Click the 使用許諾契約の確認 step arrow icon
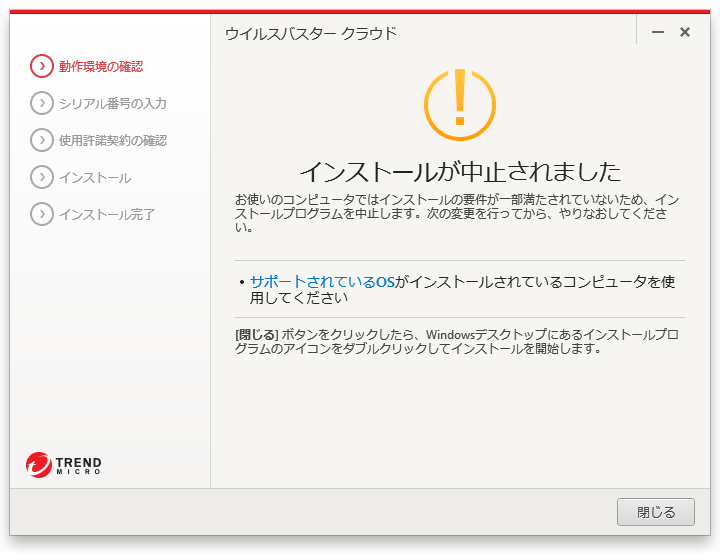The width and height of the screenshot is (720, 553). click(42, 140)
